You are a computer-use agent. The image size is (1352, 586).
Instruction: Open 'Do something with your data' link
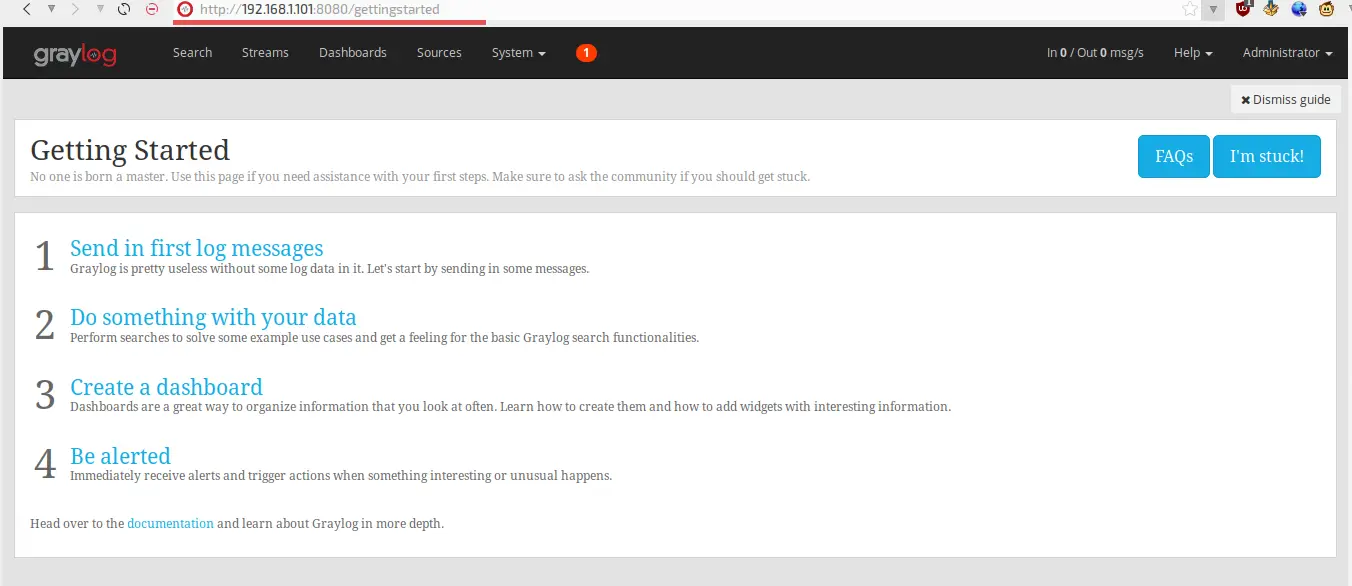(213, 317)
